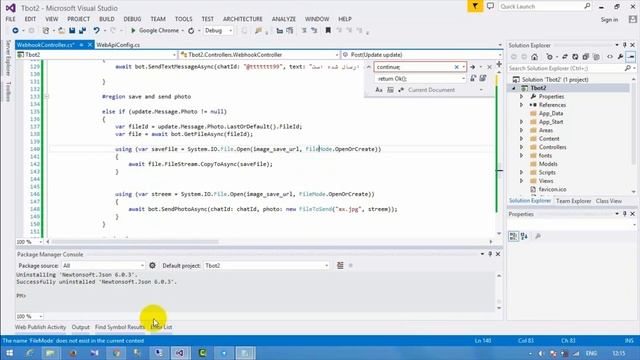The width and height of the screenshot is (640, 360).
Task: Open the Web Publish Activity tab
Action: tap(40, 327)
